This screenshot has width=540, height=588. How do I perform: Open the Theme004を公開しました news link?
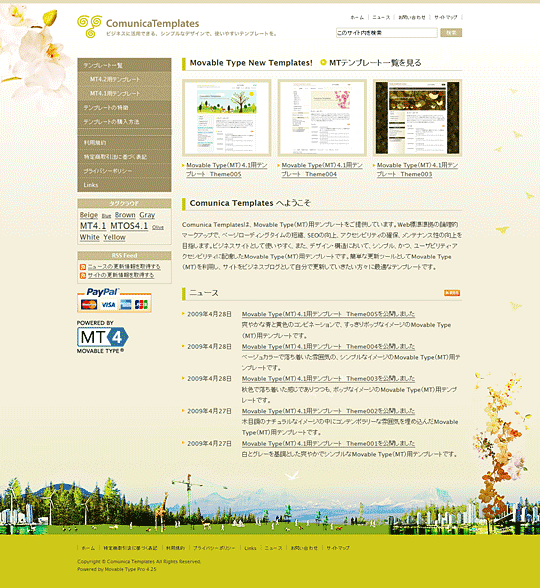(x=328, y=346)
